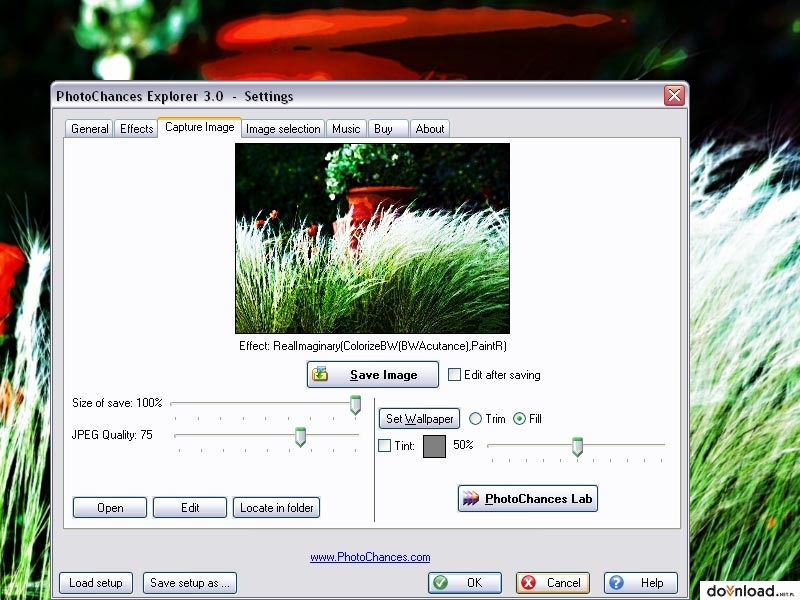Image resolution: width=800 pixels, height=600 pixels.
Task: Toggle the Tint checkbox
Action: pos(385,445)
